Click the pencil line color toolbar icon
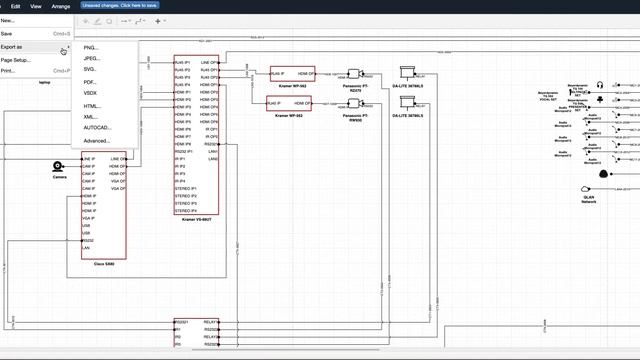640x360 pixels. [97, 21]
